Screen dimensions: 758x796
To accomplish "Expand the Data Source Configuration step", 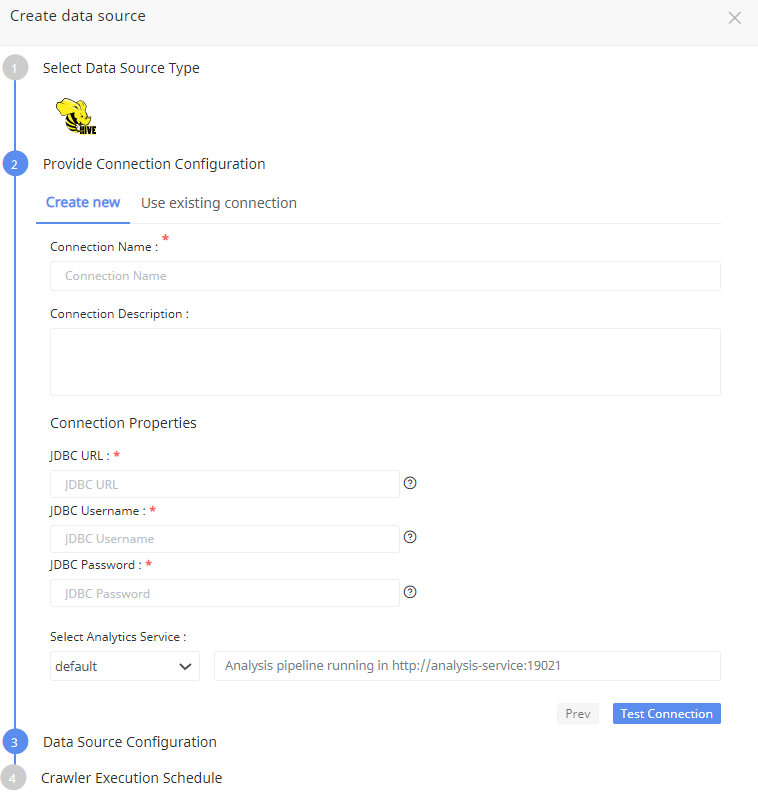I will tap(130, 742).
